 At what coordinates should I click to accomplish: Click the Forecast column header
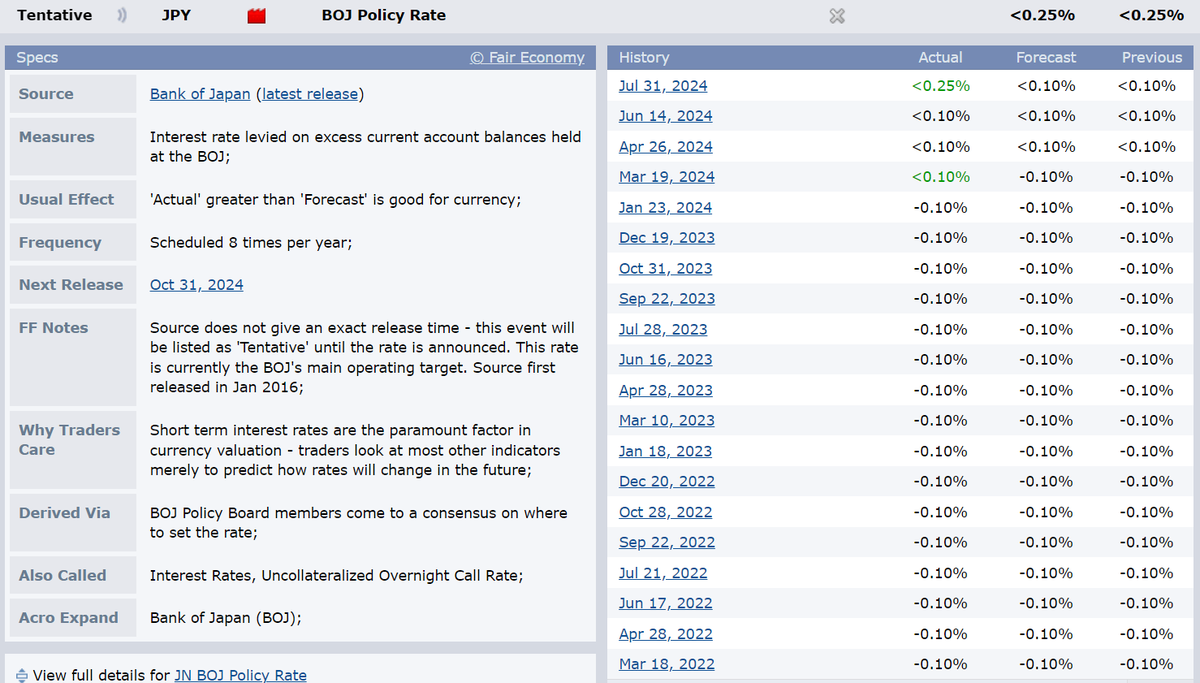click(1046, 58)
